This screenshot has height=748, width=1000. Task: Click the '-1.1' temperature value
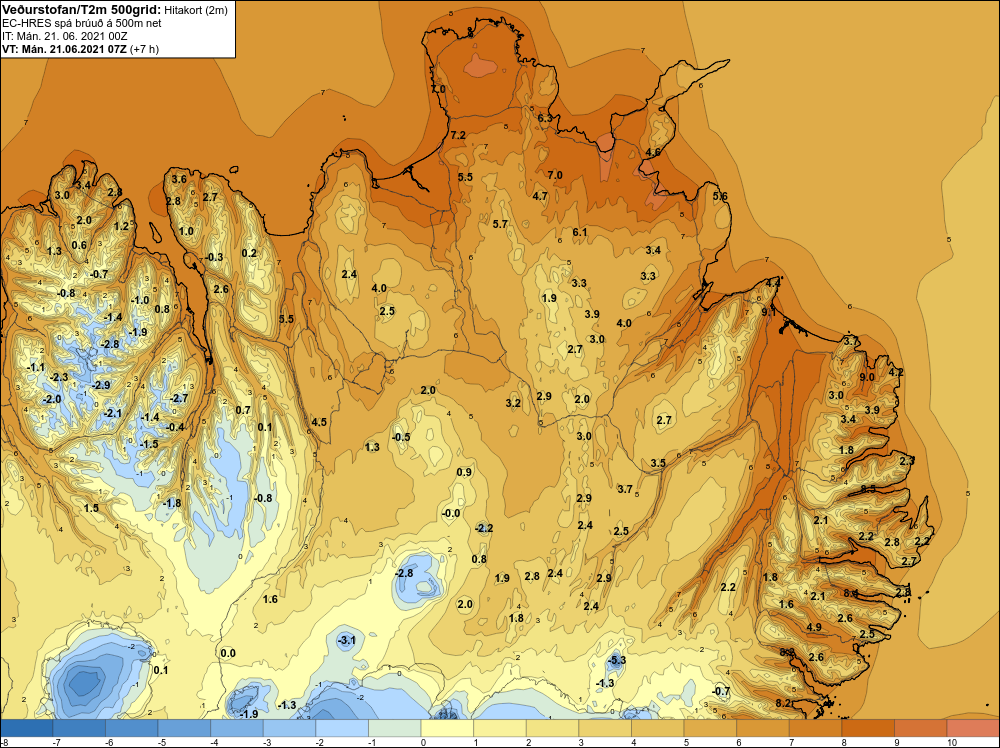(36, 367)
